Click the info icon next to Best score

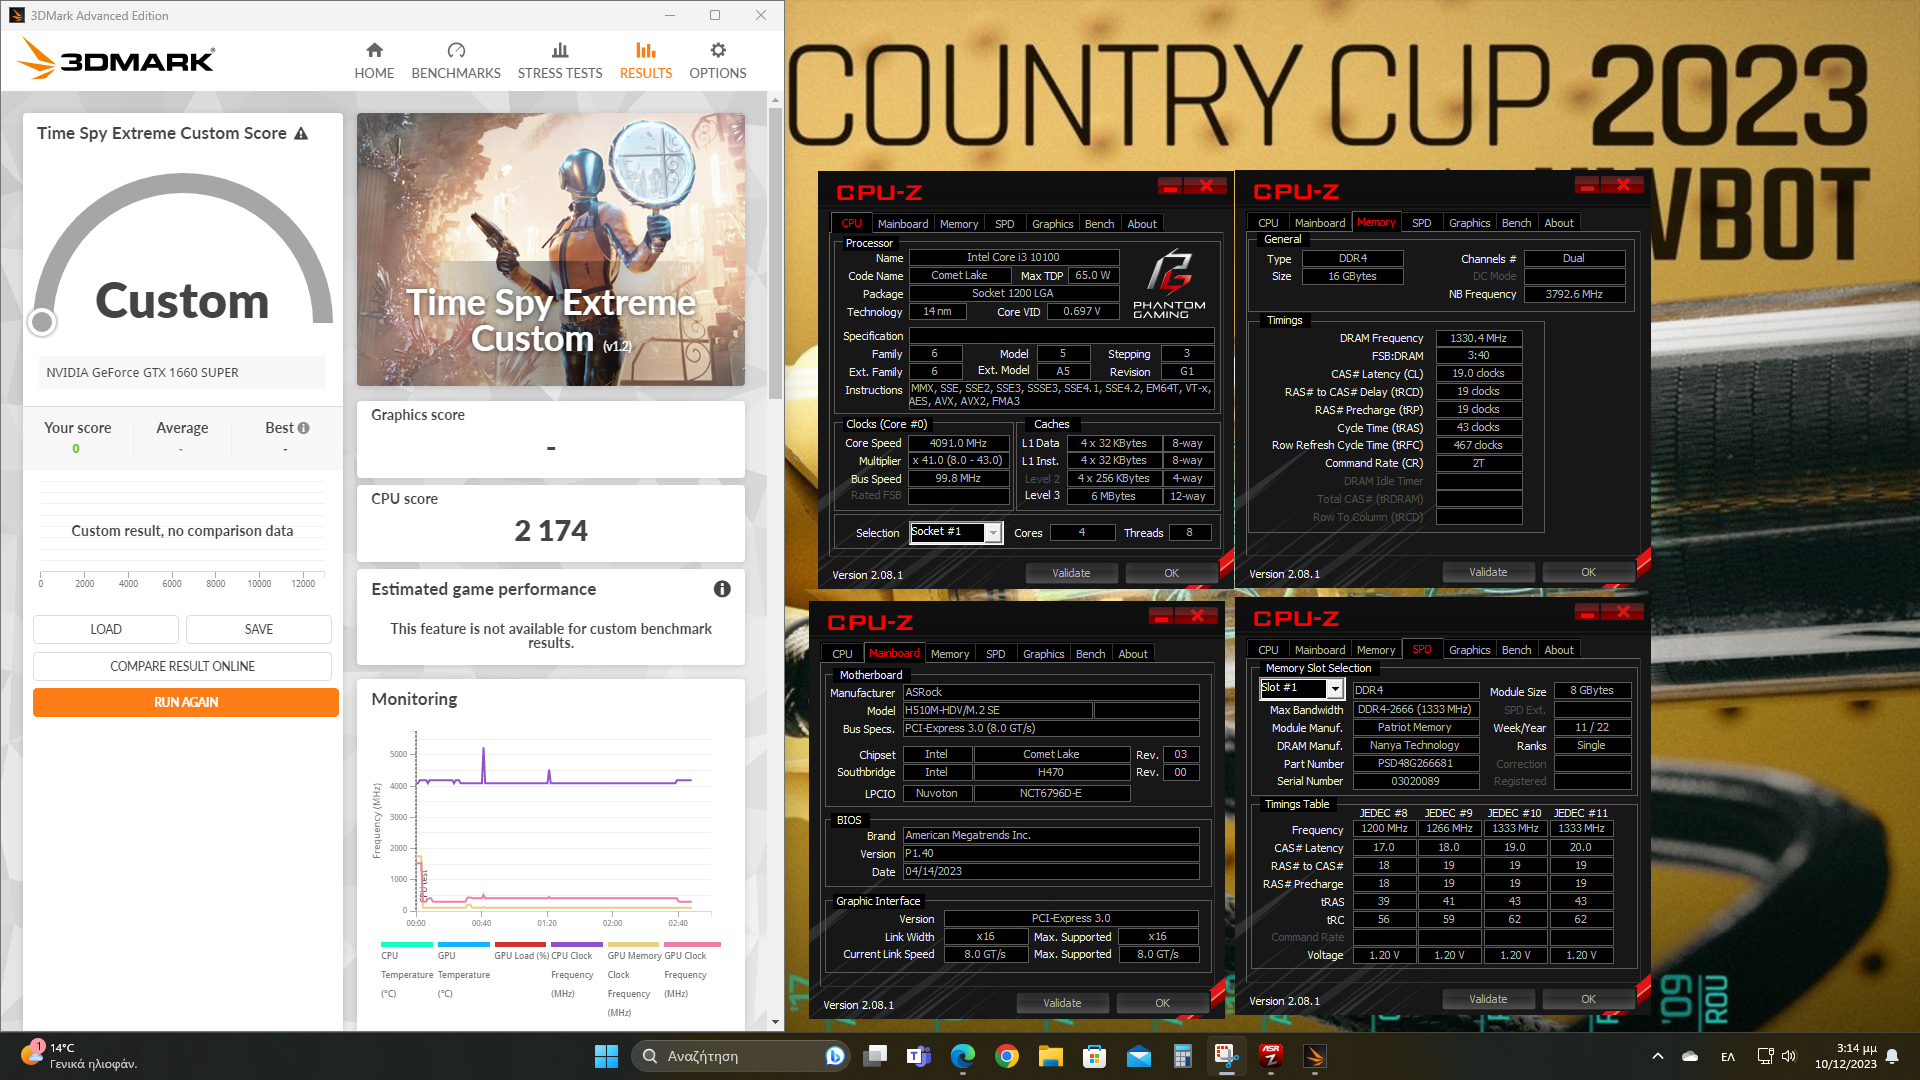pyautogui.click(x=303, y=428)
